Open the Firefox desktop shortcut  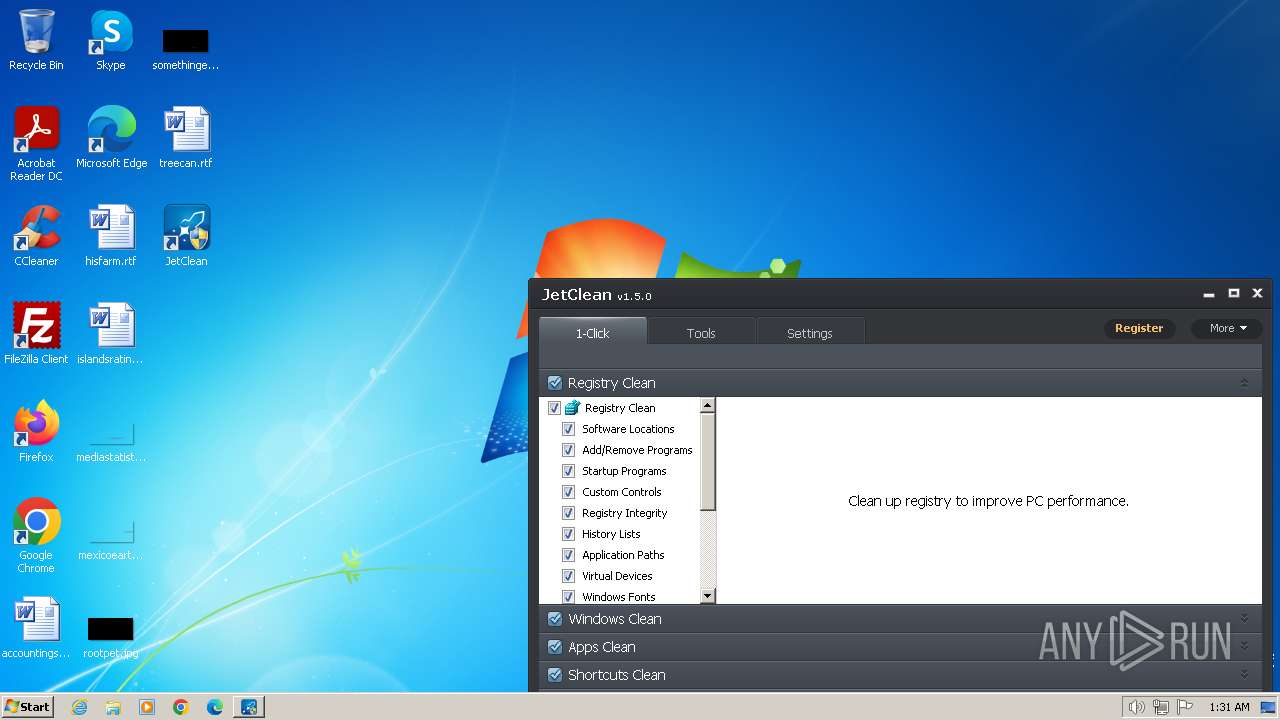(x=36, y=432)
